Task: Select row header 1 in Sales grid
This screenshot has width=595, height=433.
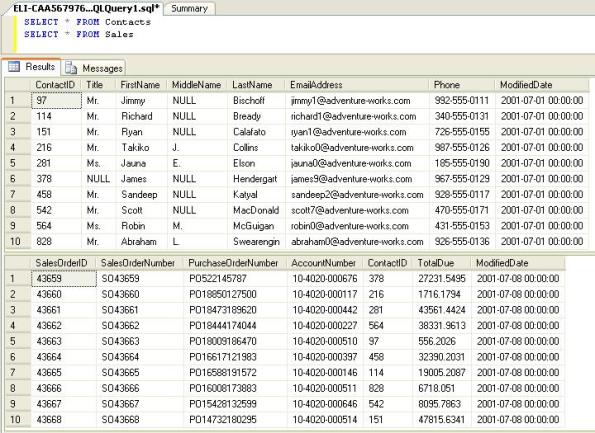Action: 17,279
